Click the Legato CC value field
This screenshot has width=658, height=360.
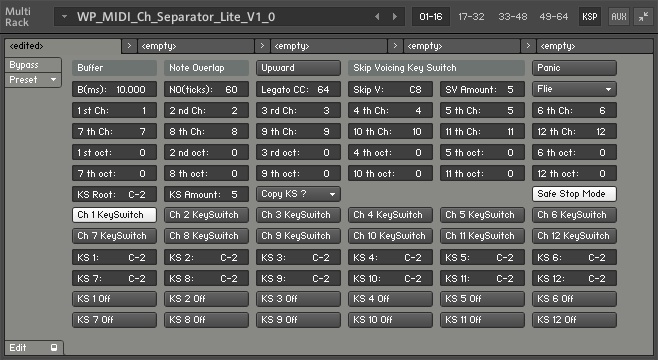[298, 89]
